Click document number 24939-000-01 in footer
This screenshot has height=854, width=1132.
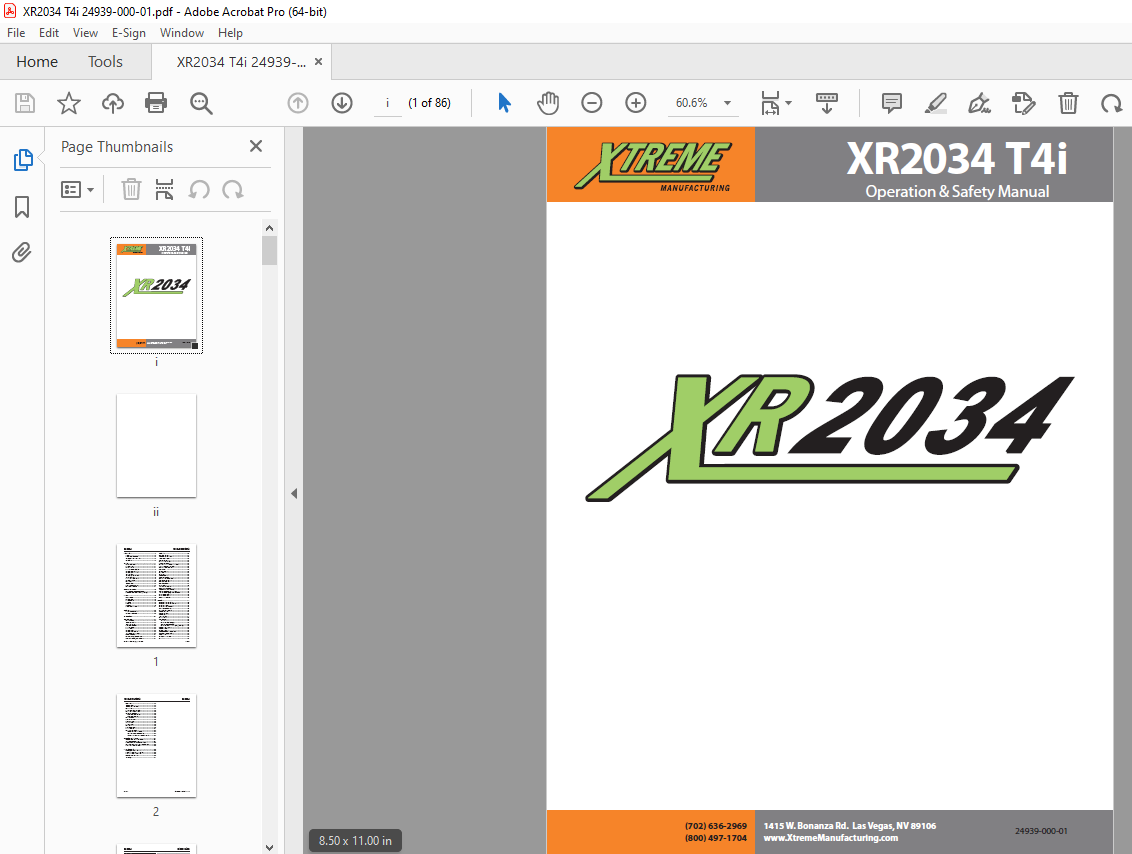[x=1041, y=831]
